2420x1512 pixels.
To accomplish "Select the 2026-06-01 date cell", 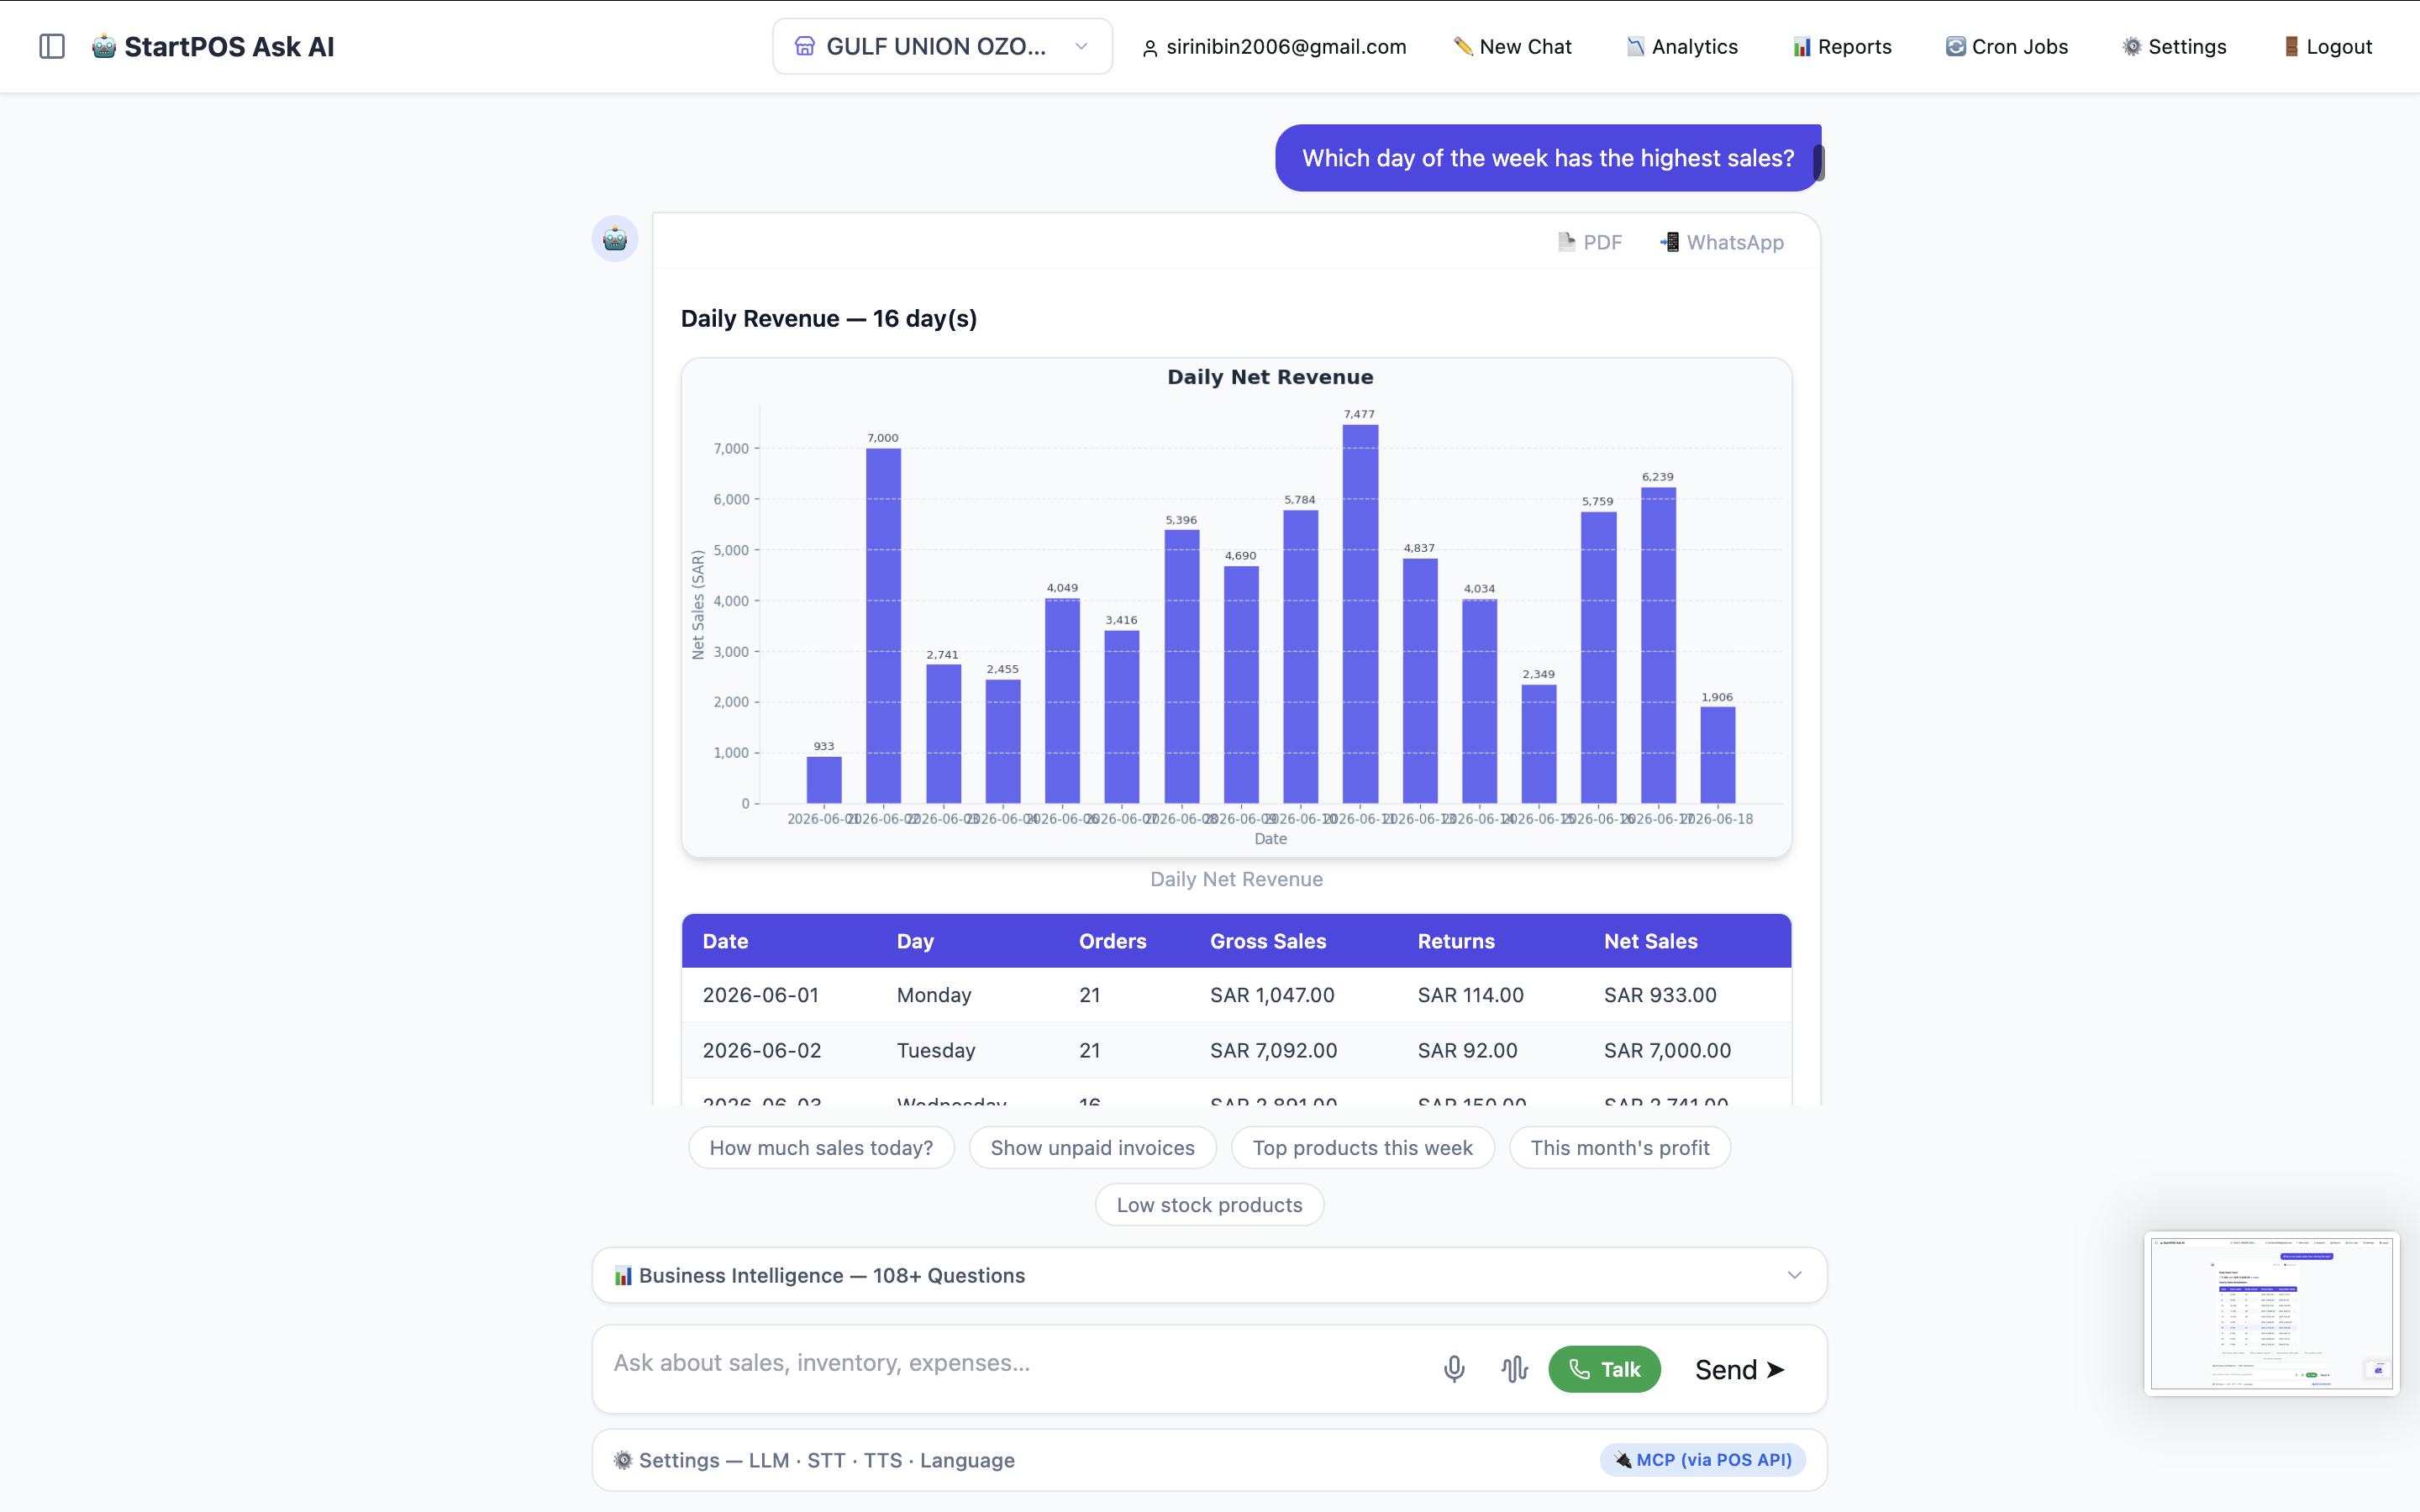I will [760, 995].
